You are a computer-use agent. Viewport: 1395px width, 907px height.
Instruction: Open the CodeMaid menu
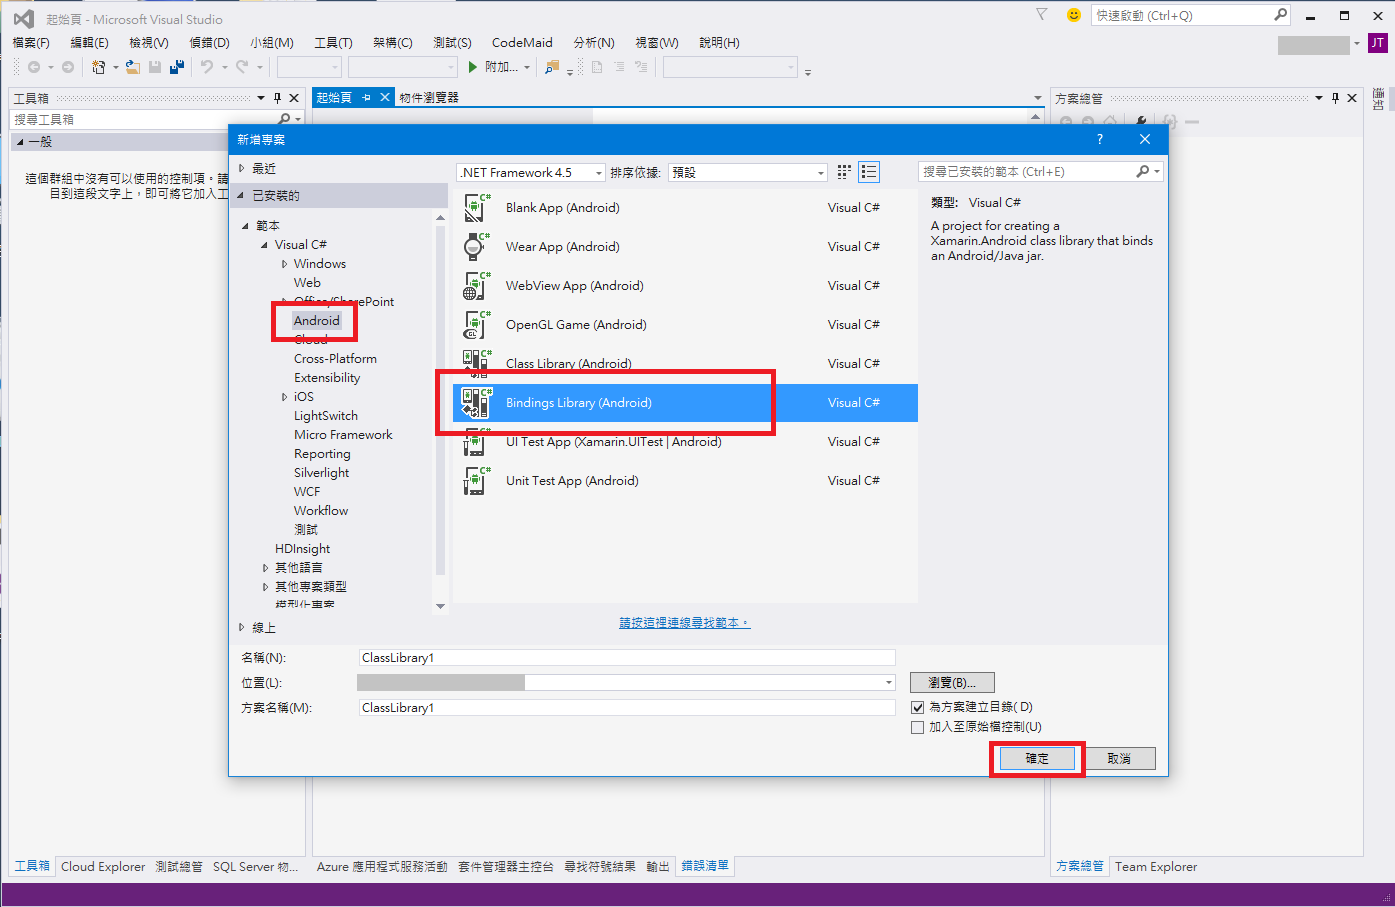point(522,43)
